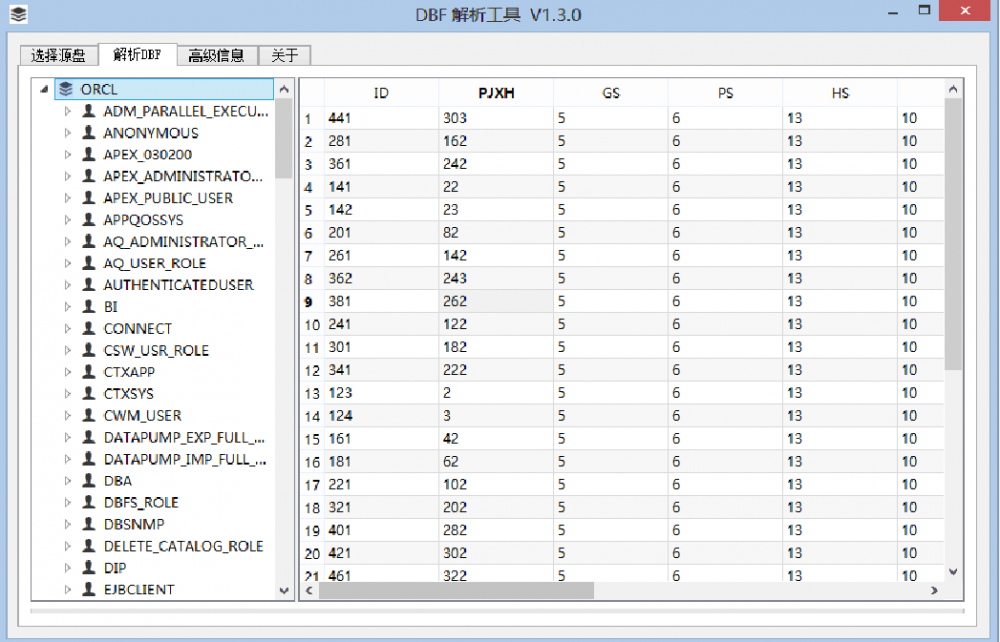Click the user icon beside CONNECT
The width and height of the screenshot is (1000, 642).
pyautogui.click(x=89, y=328)
